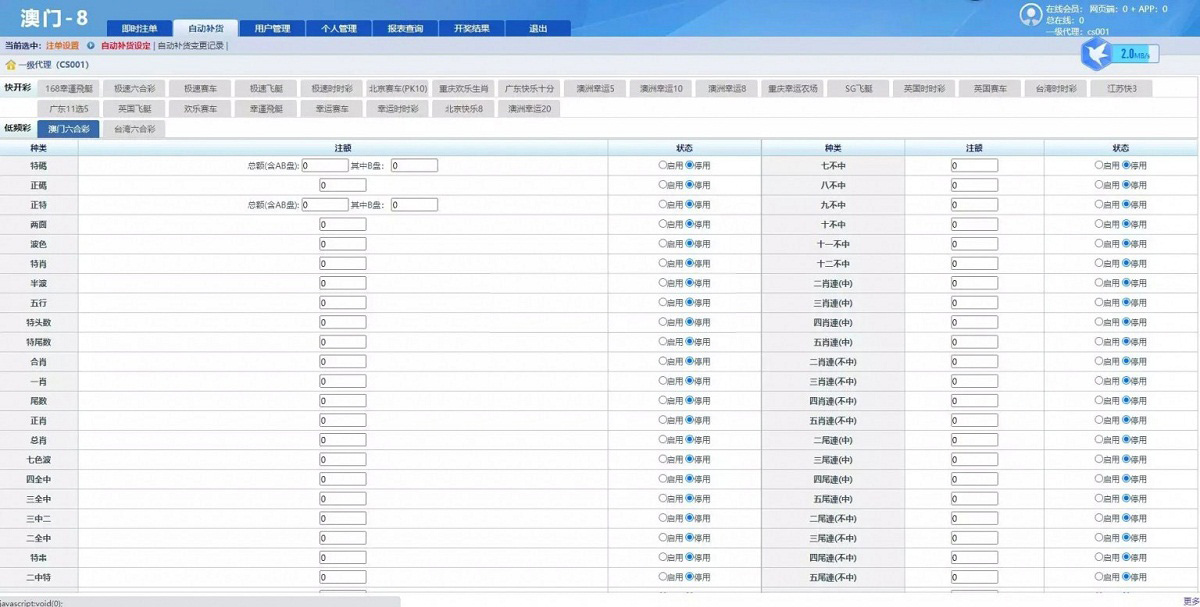This screenshot has width=1200, height=607.
Task: Switch to the 报表查询 tab
Action: (x=405, y=29)
